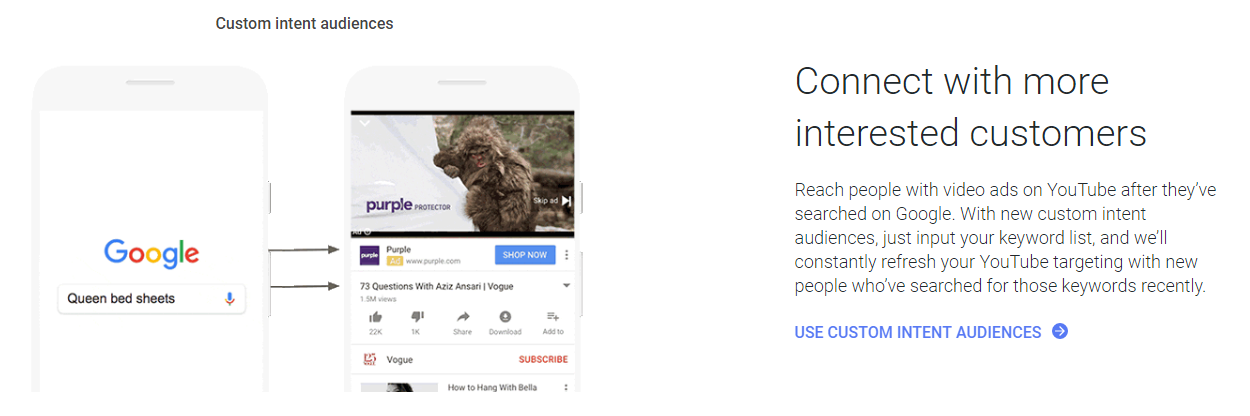Open three-dot menu beside Shop Now
The height and width of the screenshot is (416, 1250).
[567, 255]
